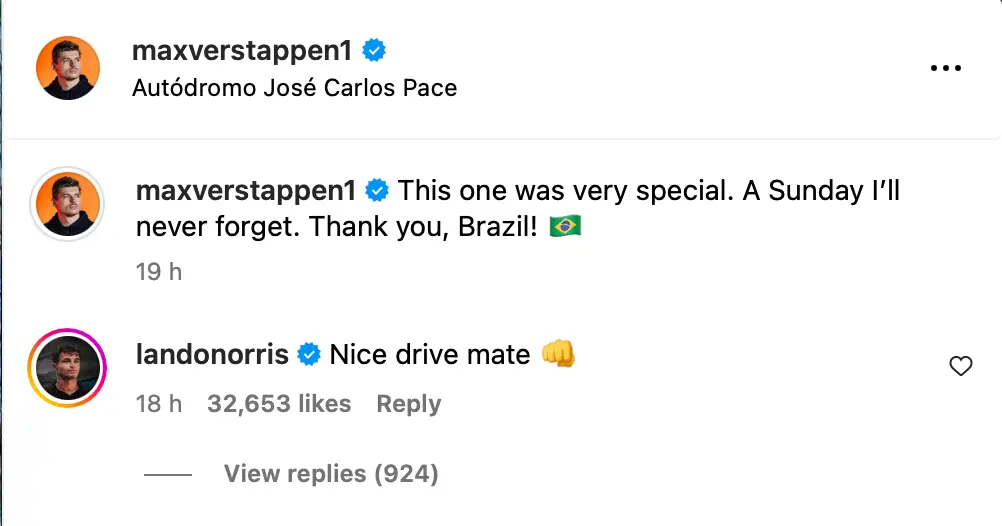Image resolution: width=1002 pixels, height=526 pixels.
Task: Show who liked via 32,653 likes
Action: 279,404
